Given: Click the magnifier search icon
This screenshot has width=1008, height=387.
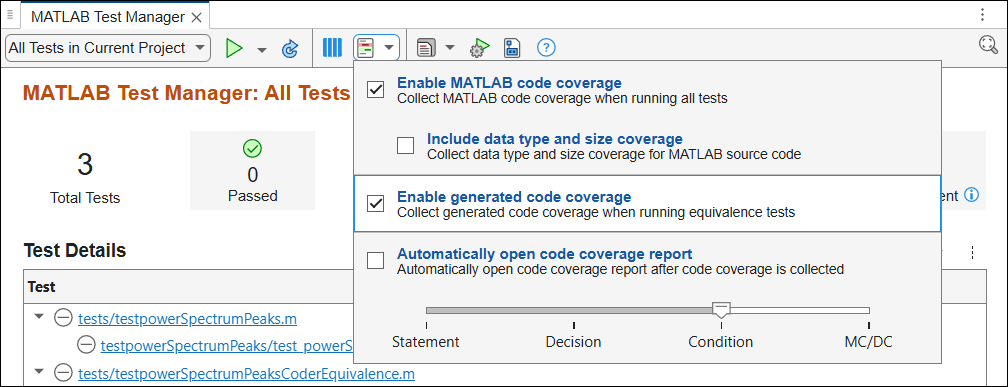Looking at the screenshot, I should 988,45.
